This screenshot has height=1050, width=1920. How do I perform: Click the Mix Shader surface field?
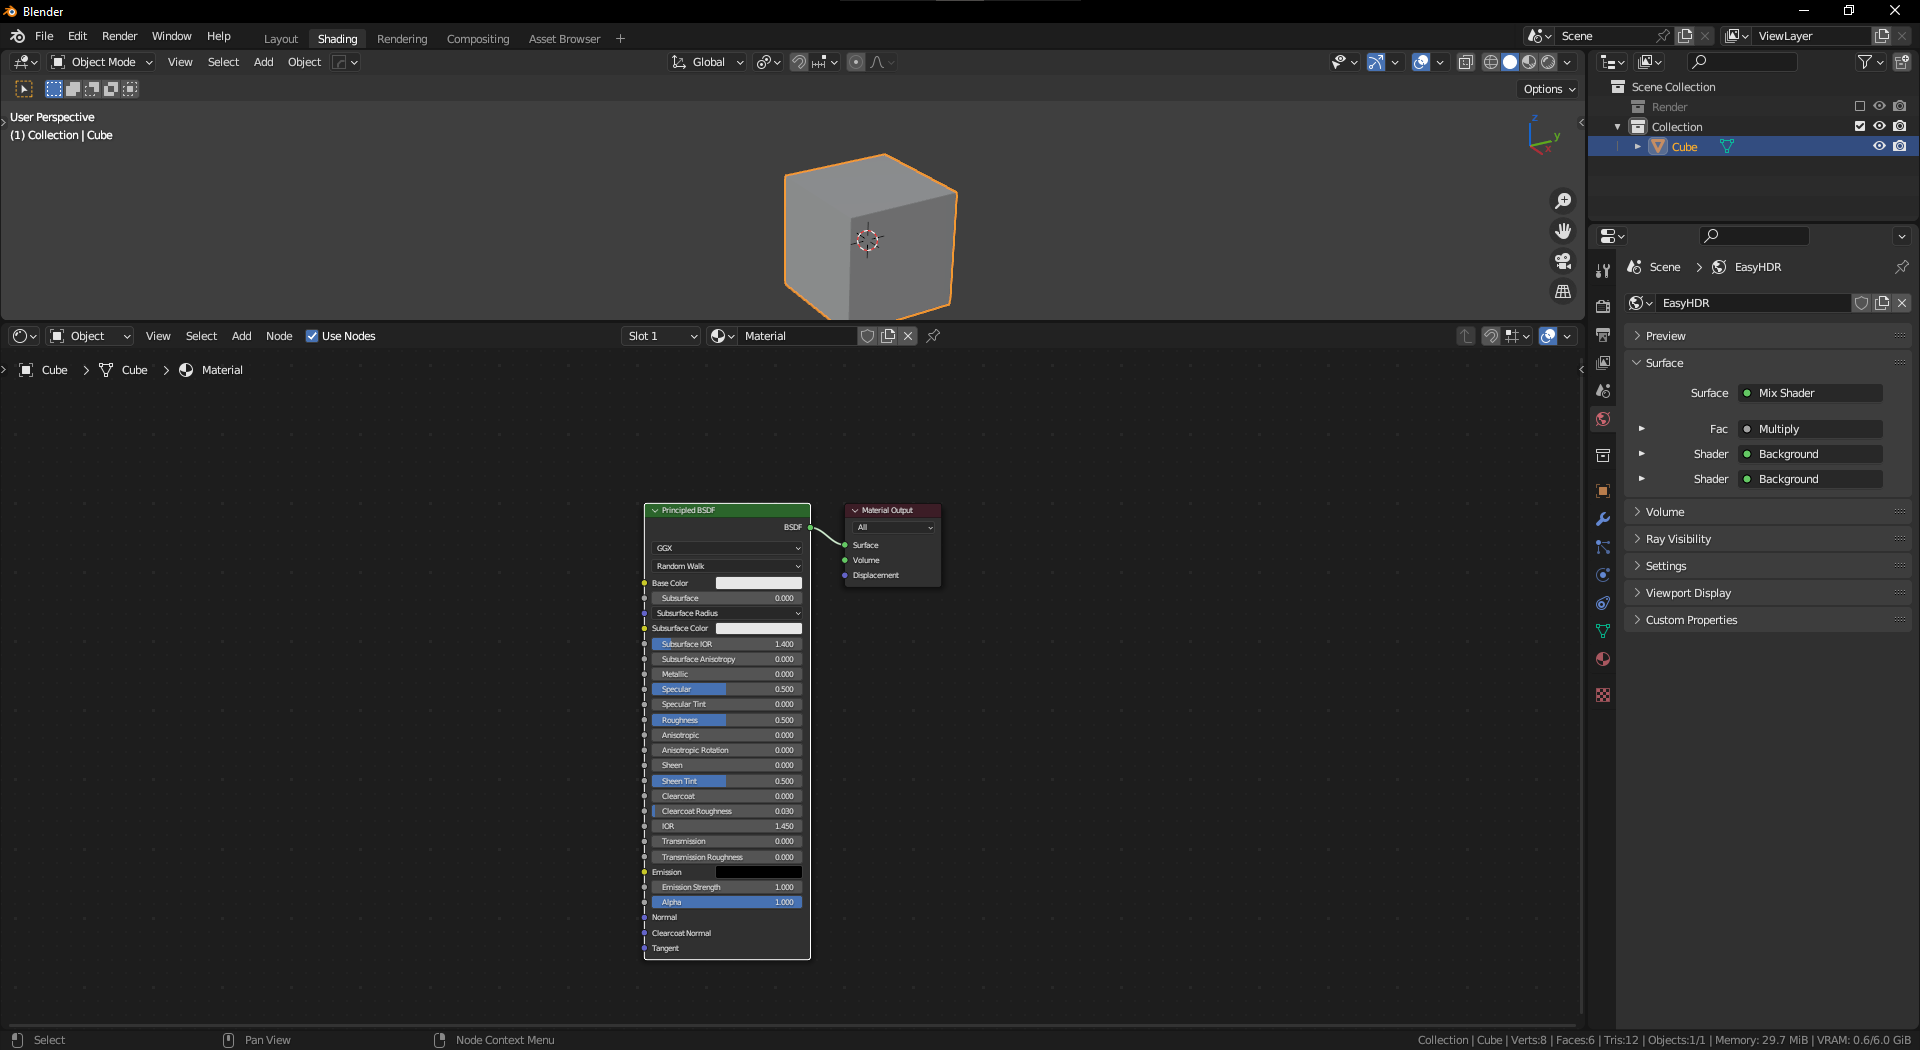pyautogui.click(x=1810, y=393)
